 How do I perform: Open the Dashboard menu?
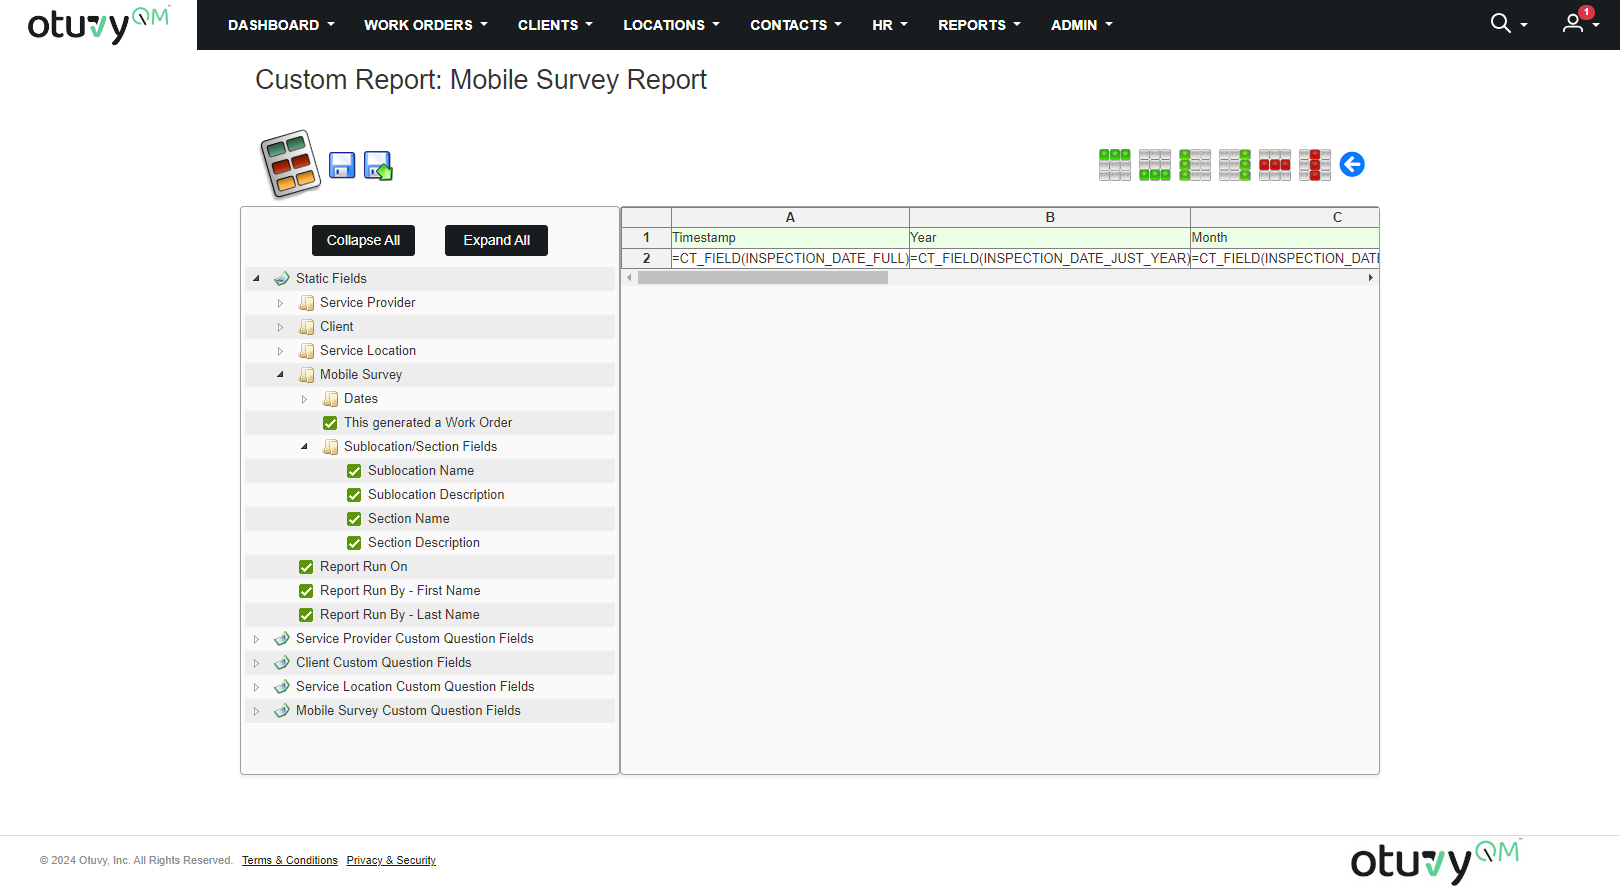(x=281, y=25)
